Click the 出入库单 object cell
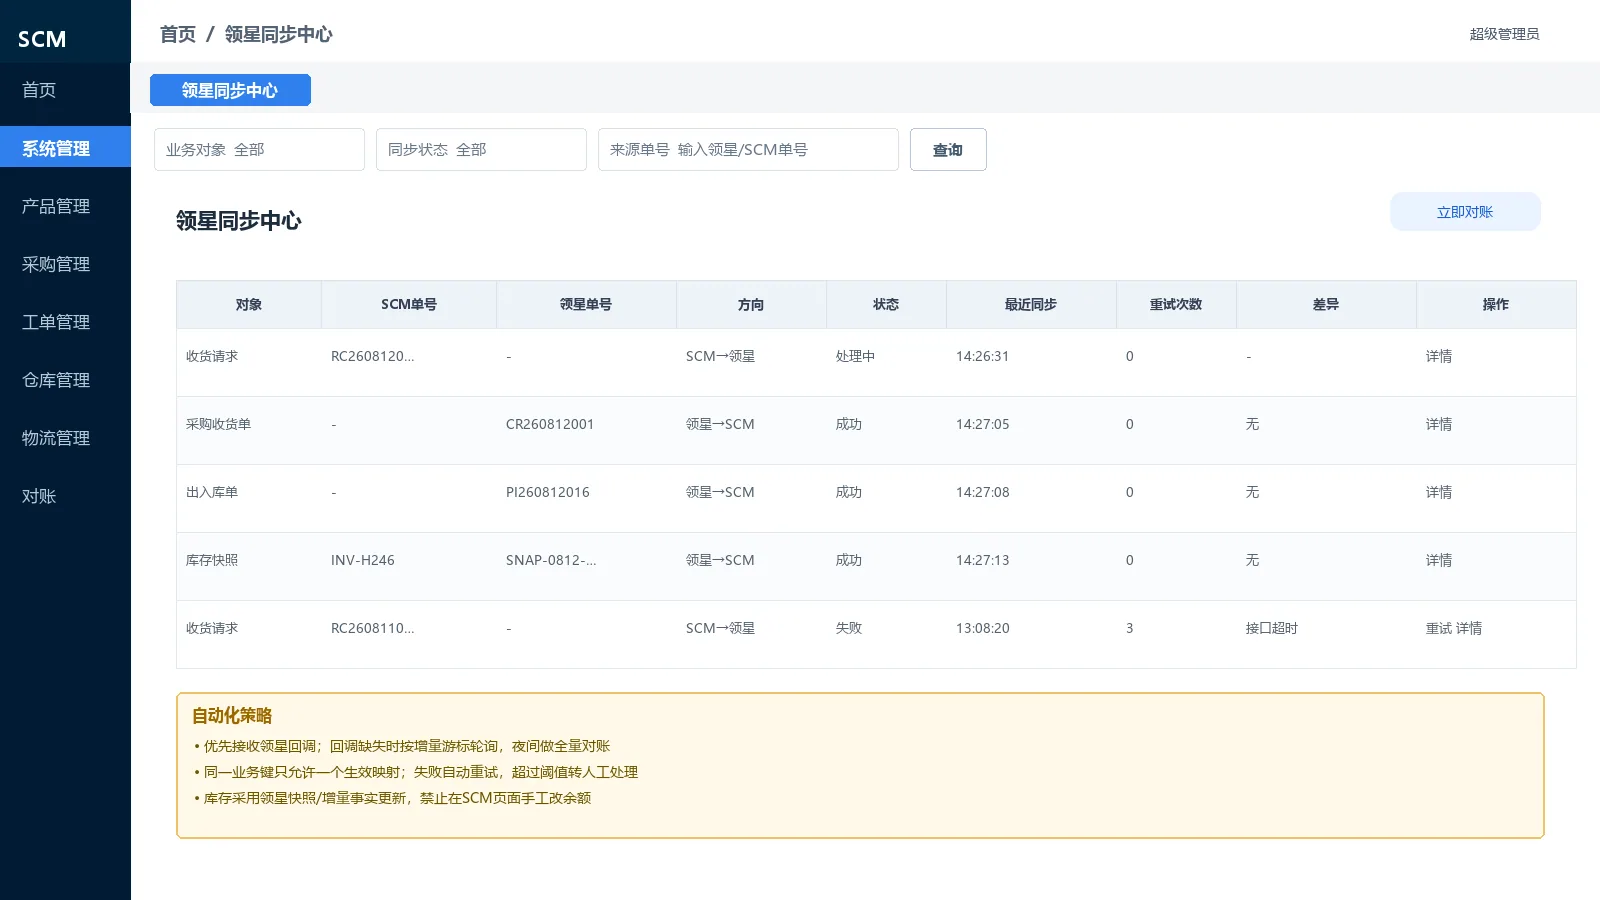Viewport: 1600px width, 900px height. (212, 492)
